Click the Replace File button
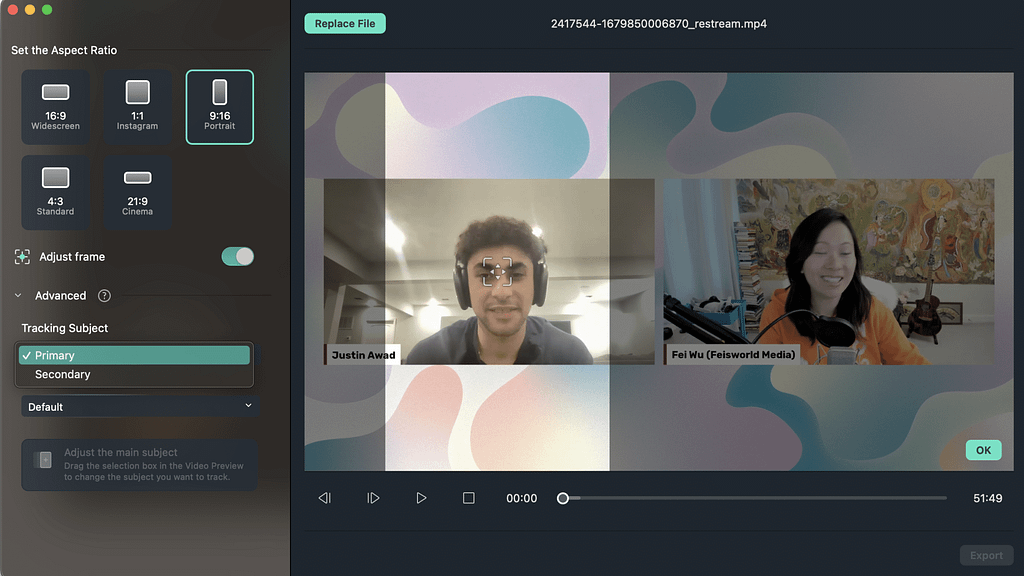 point(344,24)
